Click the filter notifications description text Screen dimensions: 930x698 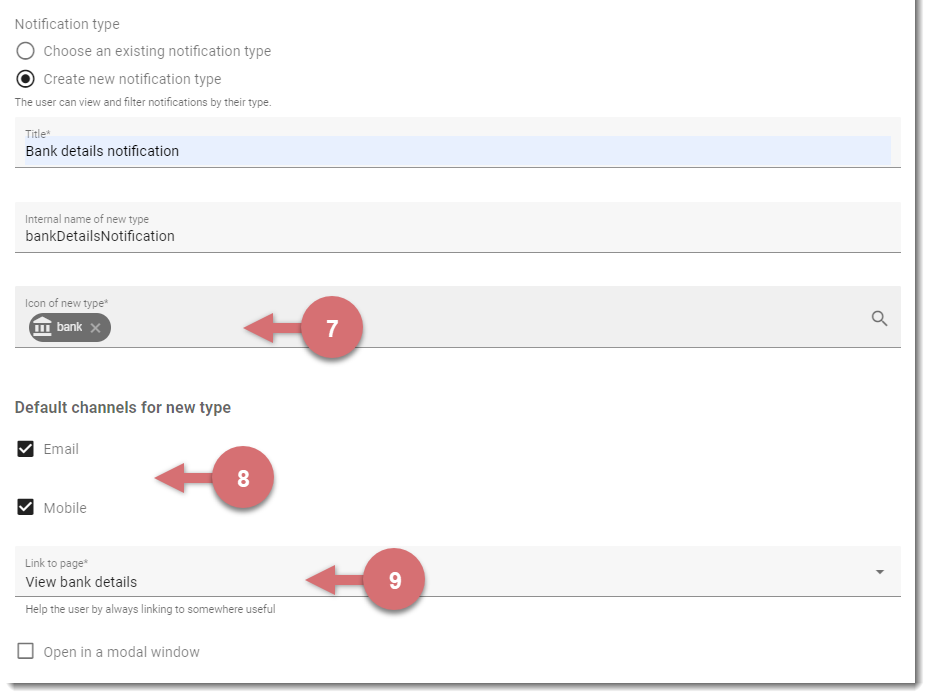143,102
